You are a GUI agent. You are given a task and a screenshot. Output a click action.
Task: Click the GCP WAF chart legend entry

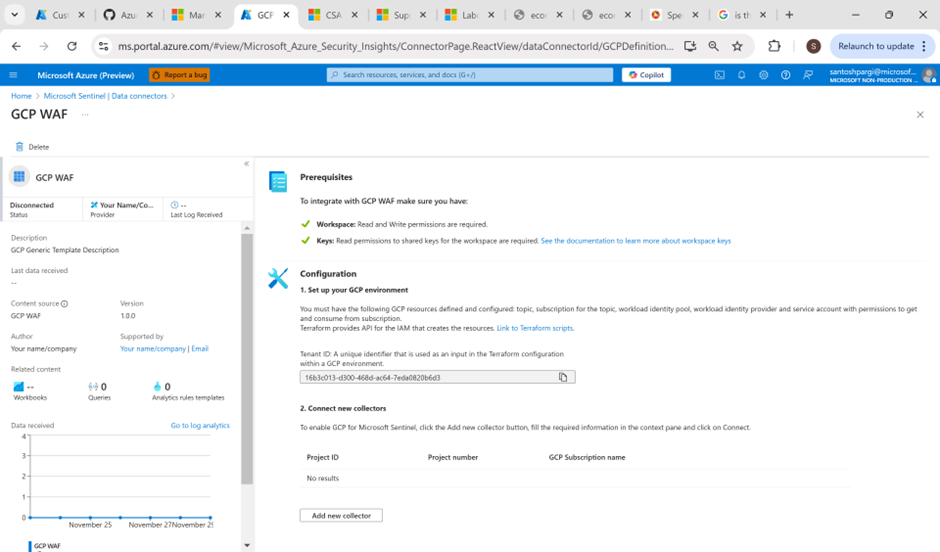(46, 546)
